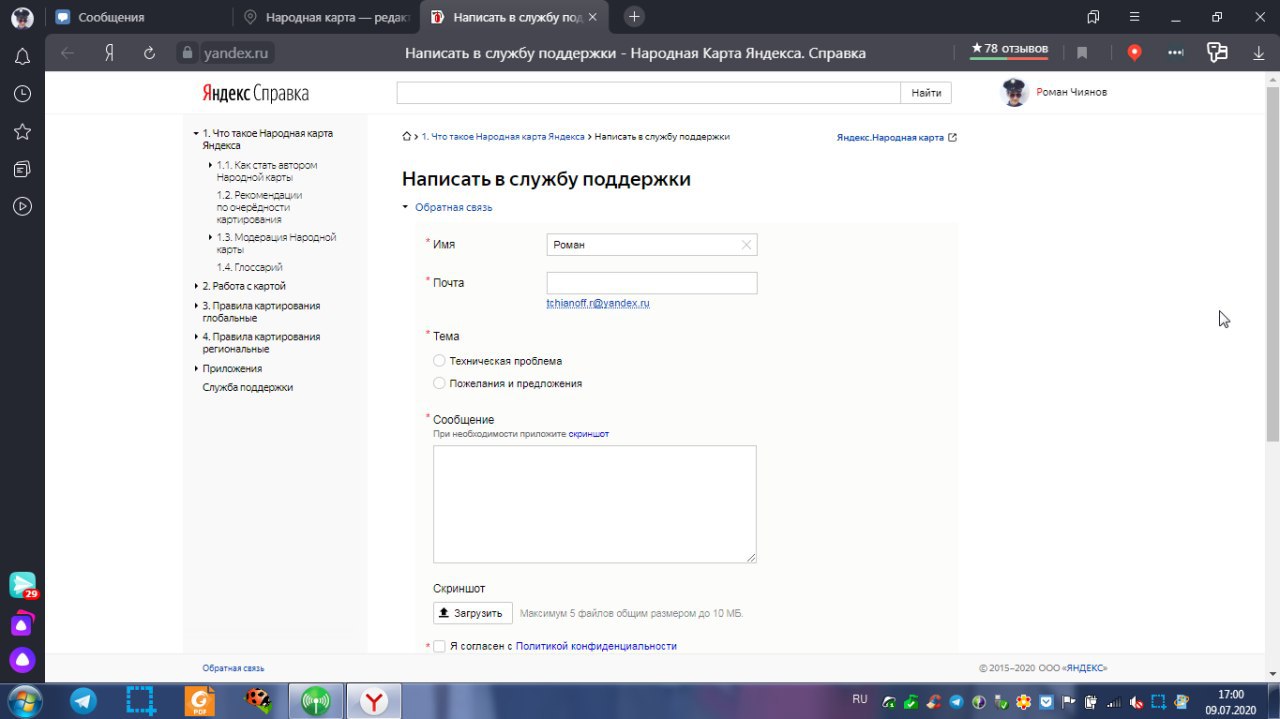
Task: Click the tchianoff.r@yandex.ru email suggestion
Action: (598, 302)
